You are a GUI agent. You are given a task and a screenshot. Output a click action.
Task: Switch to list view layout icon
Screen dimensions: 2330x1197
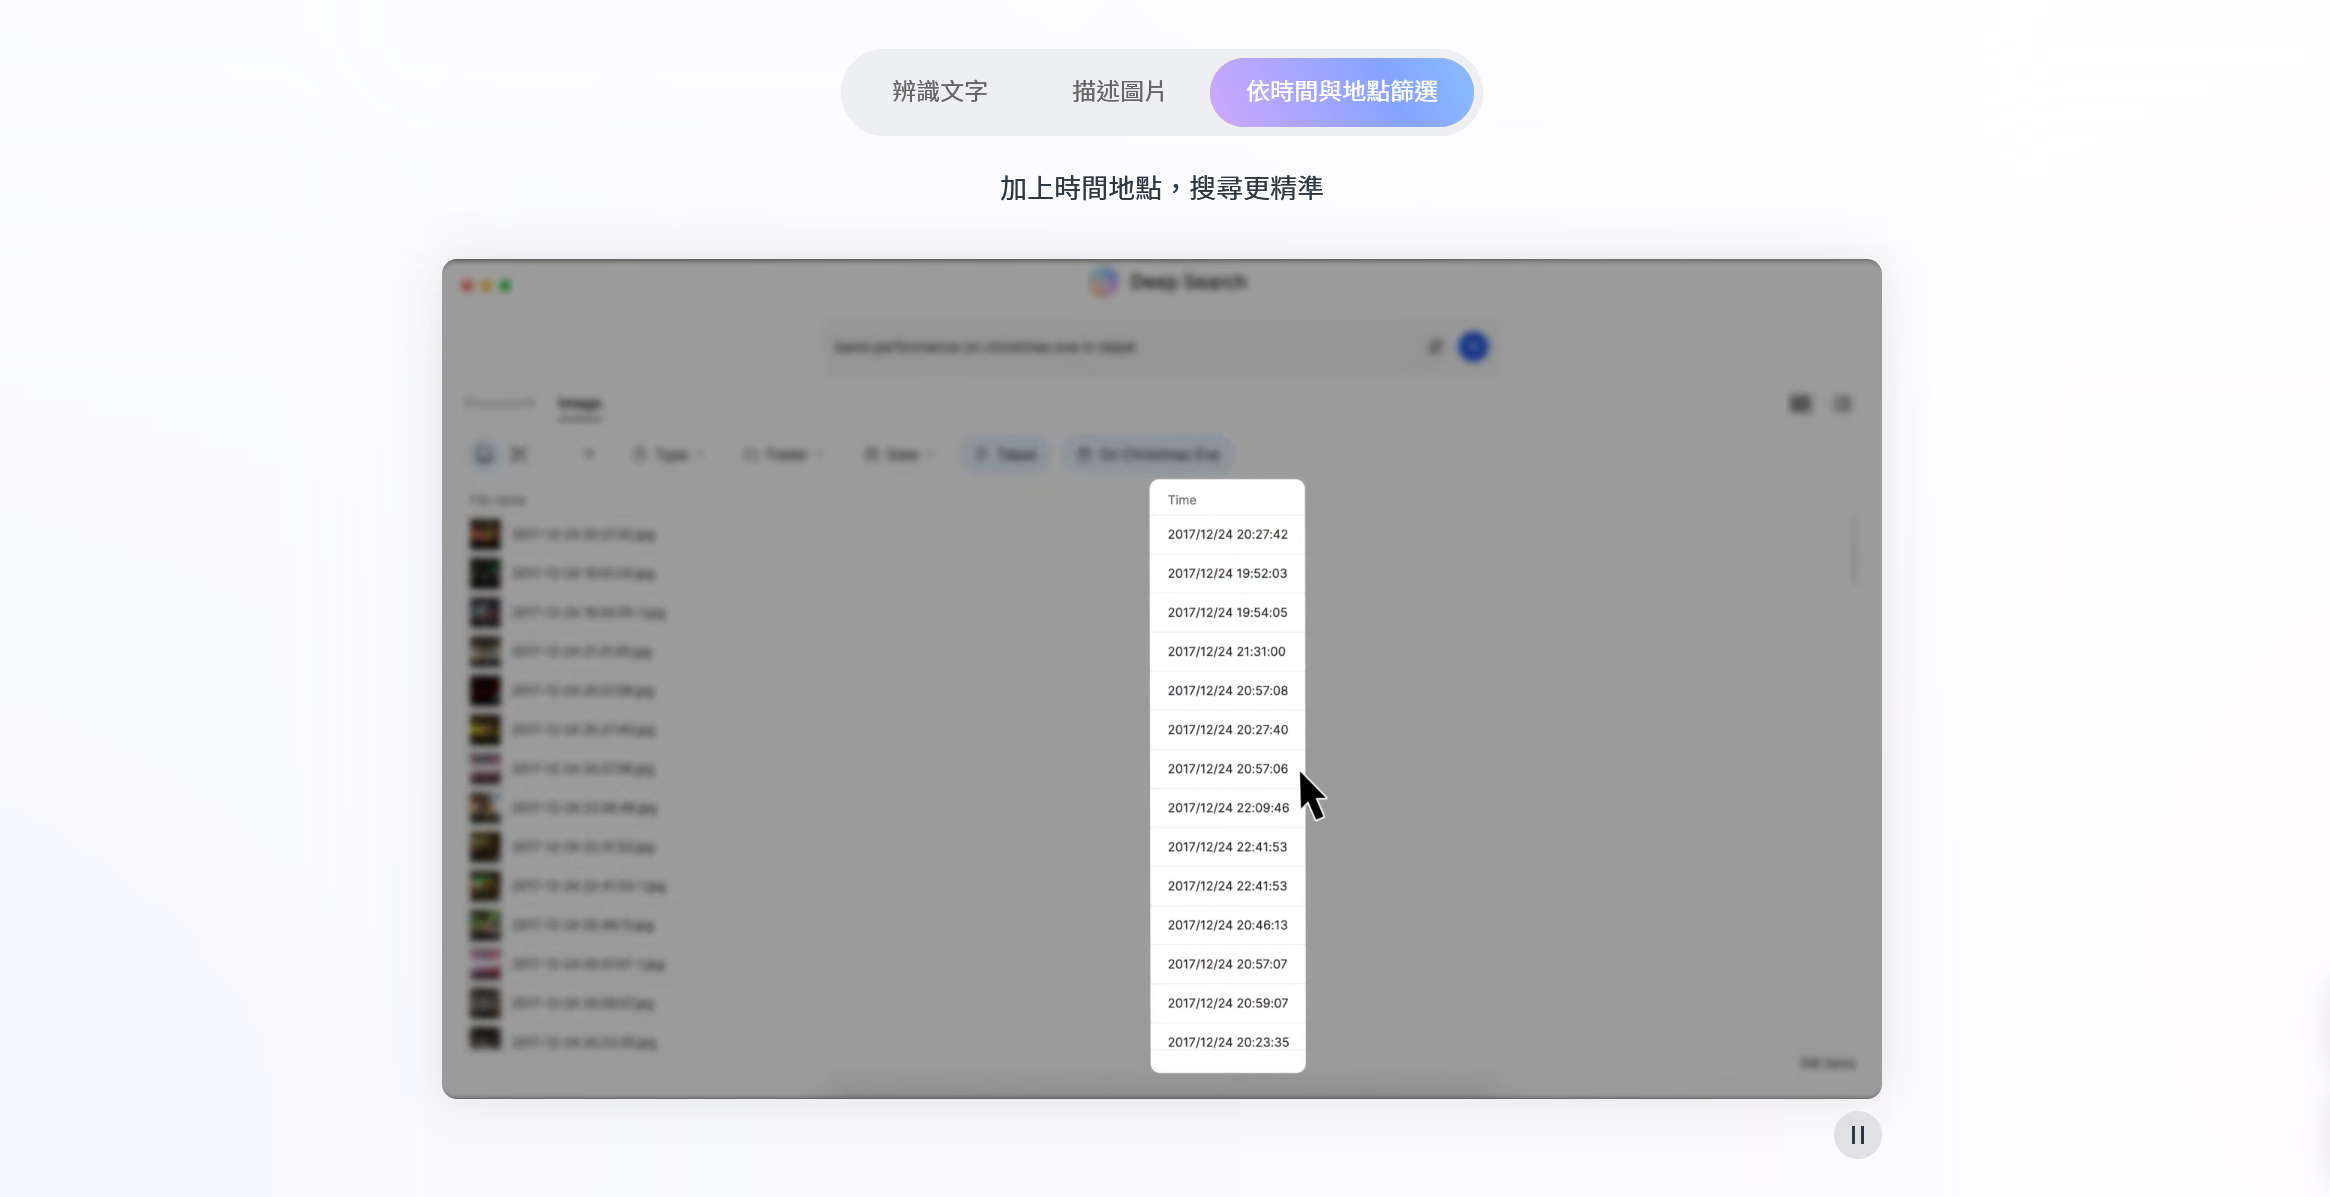click(1842, 404)
